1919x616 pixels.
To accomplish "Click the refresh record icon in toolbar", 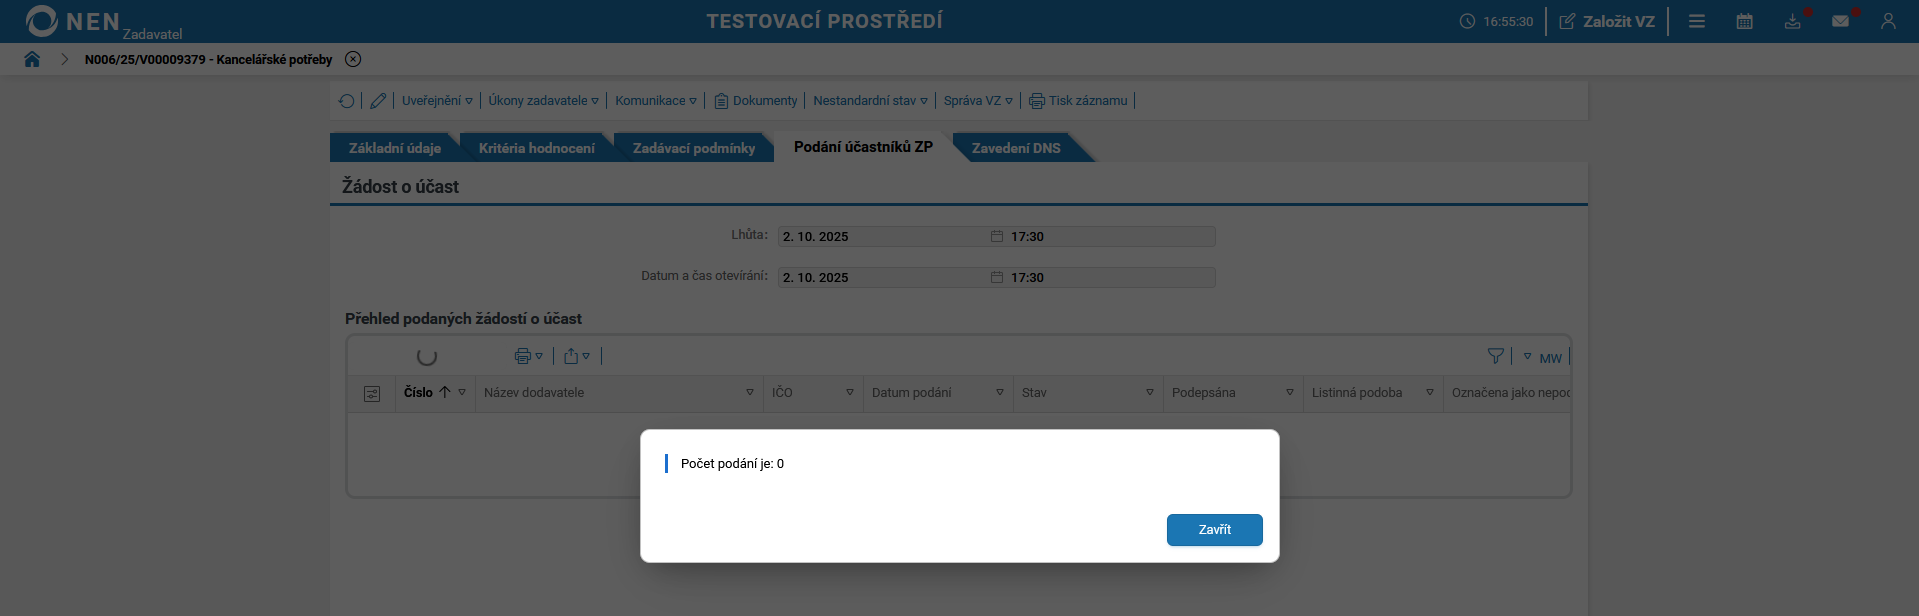I will (346, 101).
